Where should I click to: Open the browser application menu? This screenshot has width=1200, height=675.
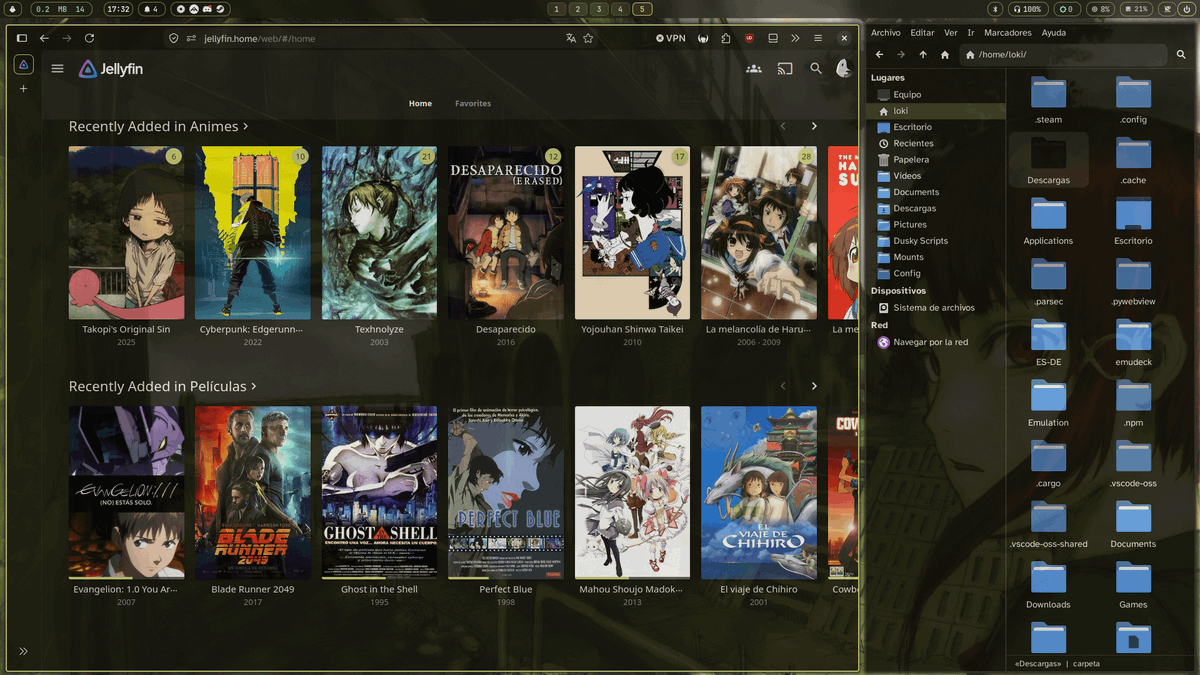pos(818,38)
